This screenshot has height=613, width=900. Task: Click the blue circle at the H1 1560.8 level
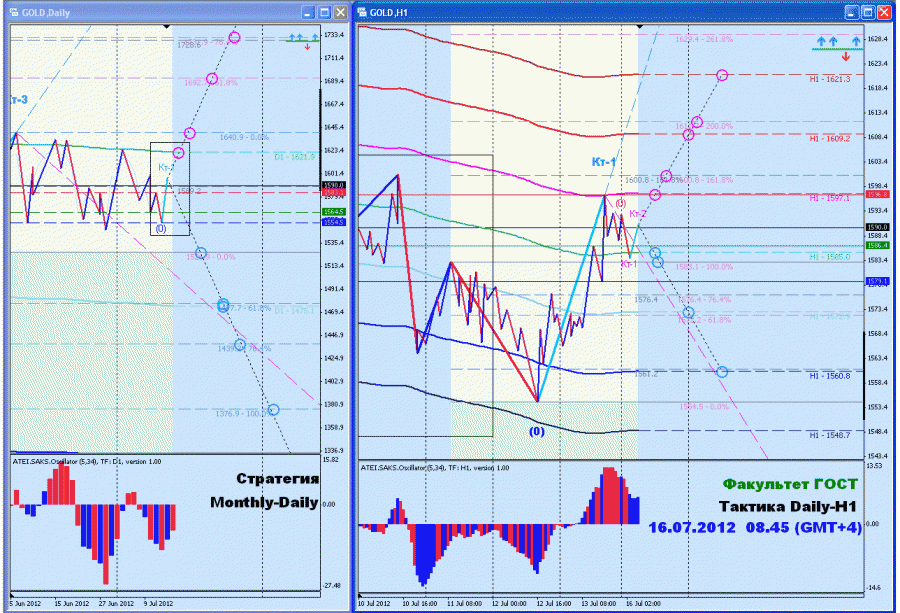point(722,372)
